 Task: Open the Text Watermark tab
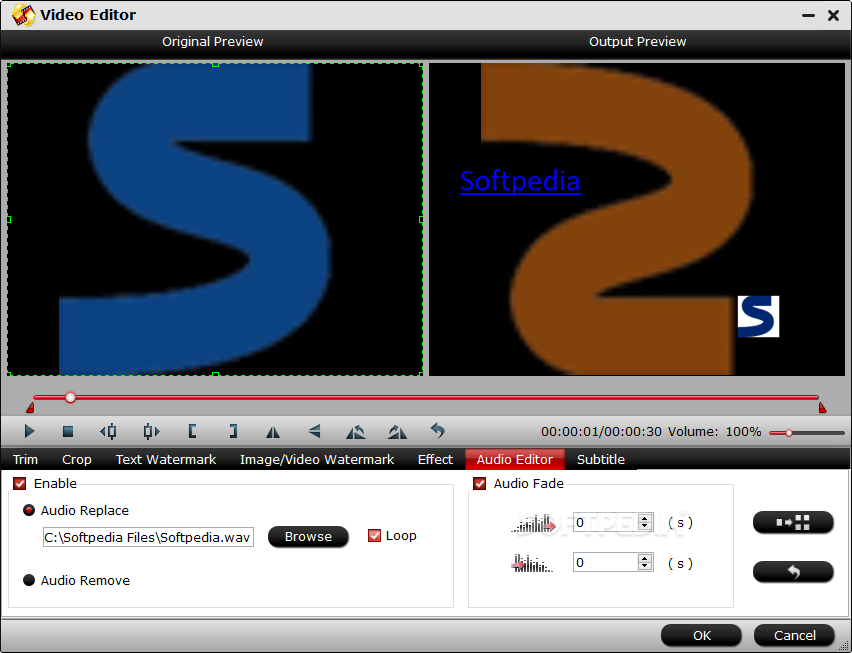pos(166,460)
